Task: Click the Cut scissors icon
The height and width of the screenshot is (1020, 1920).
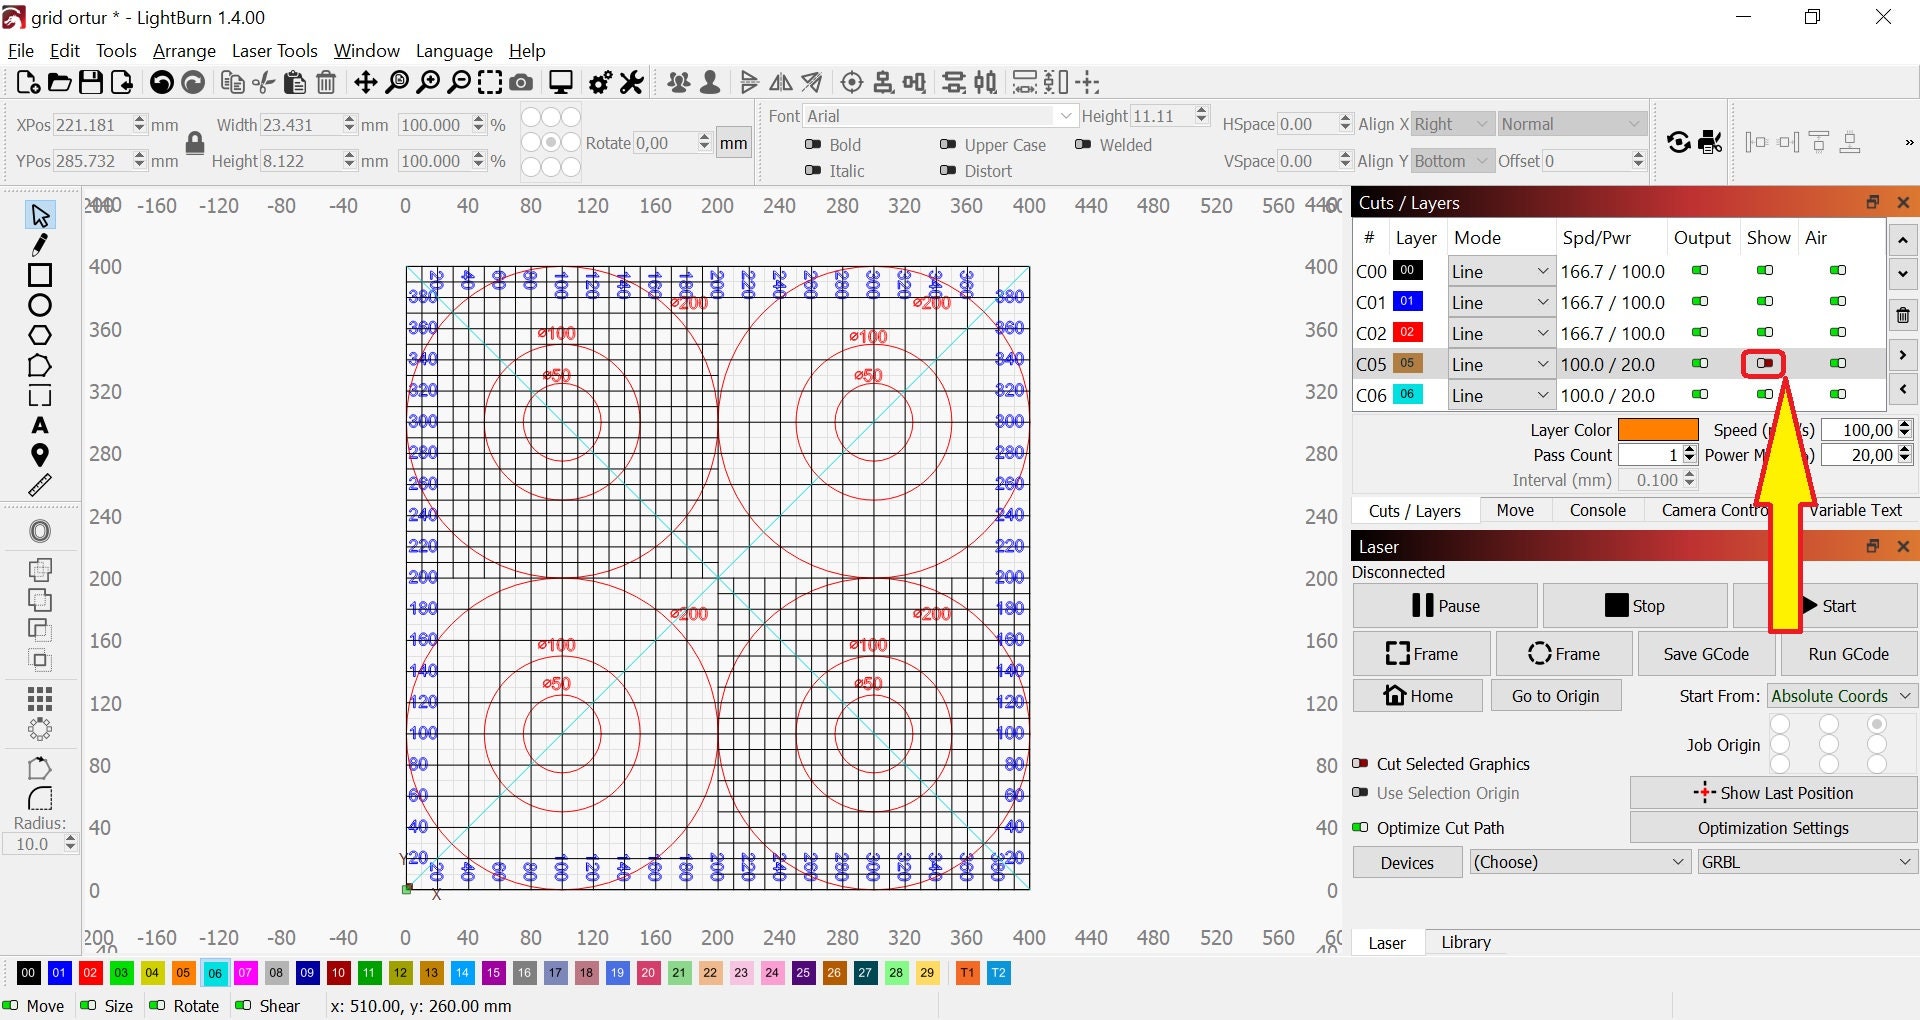Action: point(264,83)
